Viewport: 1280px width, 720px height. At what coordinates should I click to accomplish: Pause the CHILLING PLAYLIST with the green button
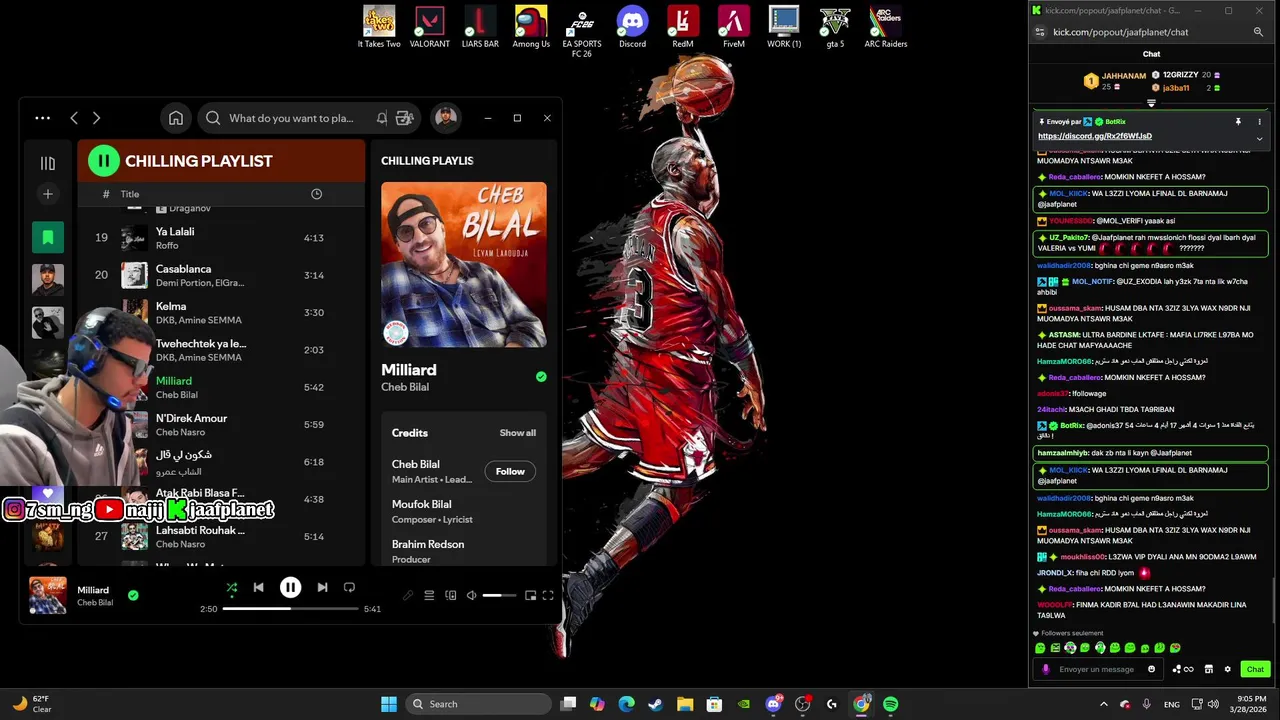[x=103, y=160]
